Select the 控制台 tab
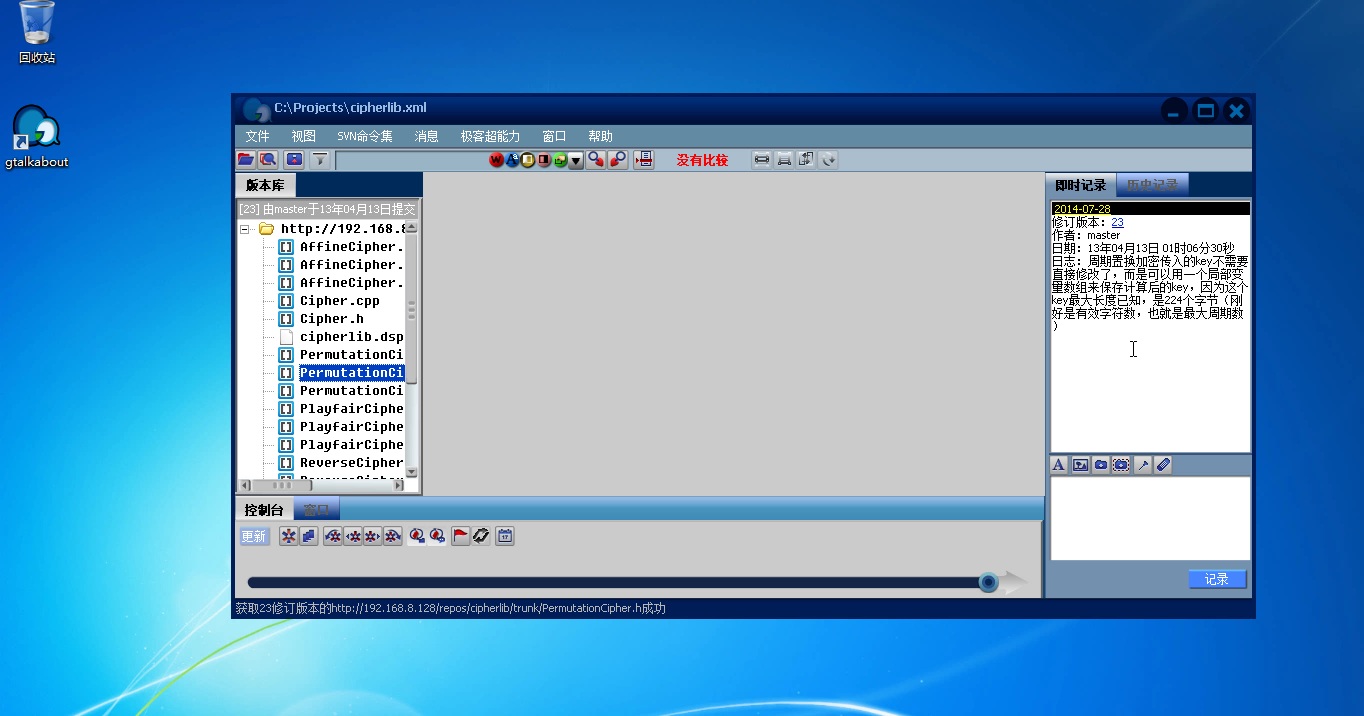1364x716 pixels. tap(264, 510)
